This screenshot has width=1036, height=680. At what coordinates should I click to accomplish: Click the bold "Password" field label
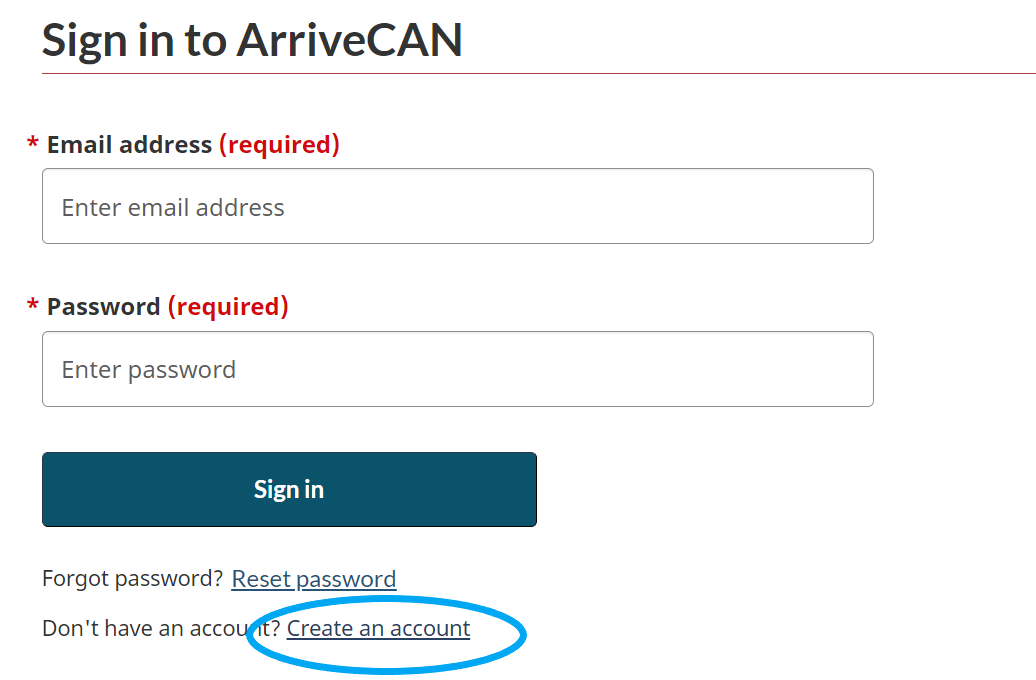pos(104,307)
